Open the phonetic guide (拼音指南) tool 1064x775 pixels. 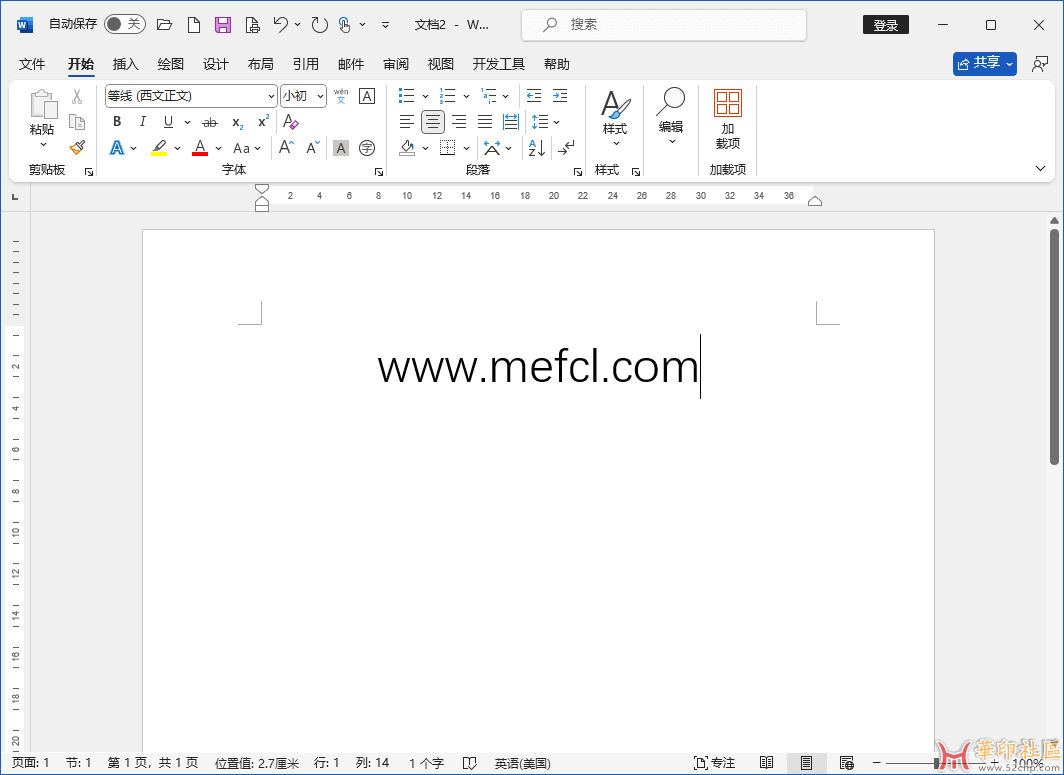[x=340, y=95]
